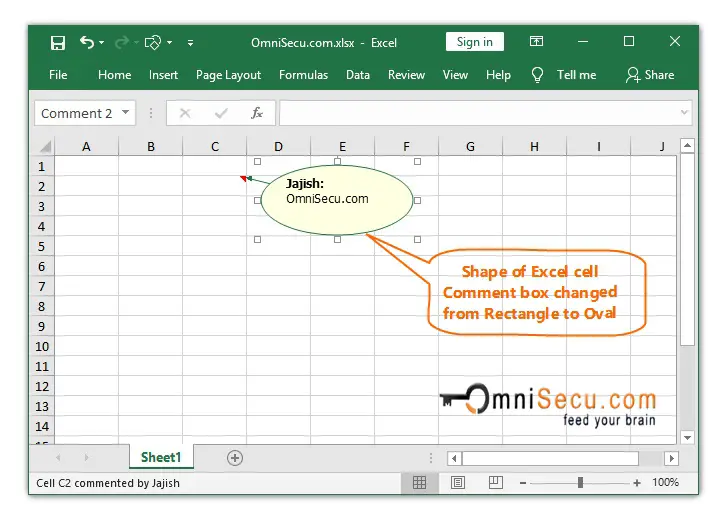The width and height of the screenshot is (722, 525).
Task: Click the Touch/Mouse mode icon
Action: (x=153, y=43)
